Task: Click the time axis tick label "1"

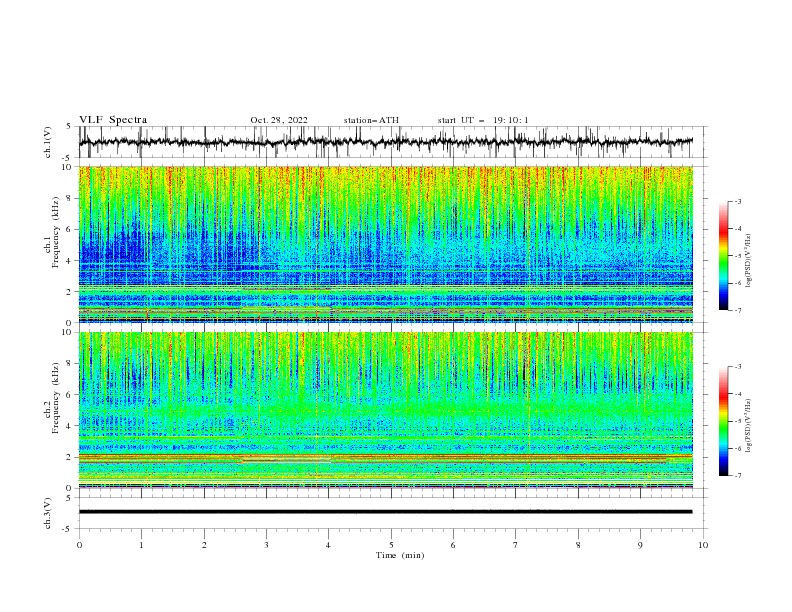Action: point(142,545)
